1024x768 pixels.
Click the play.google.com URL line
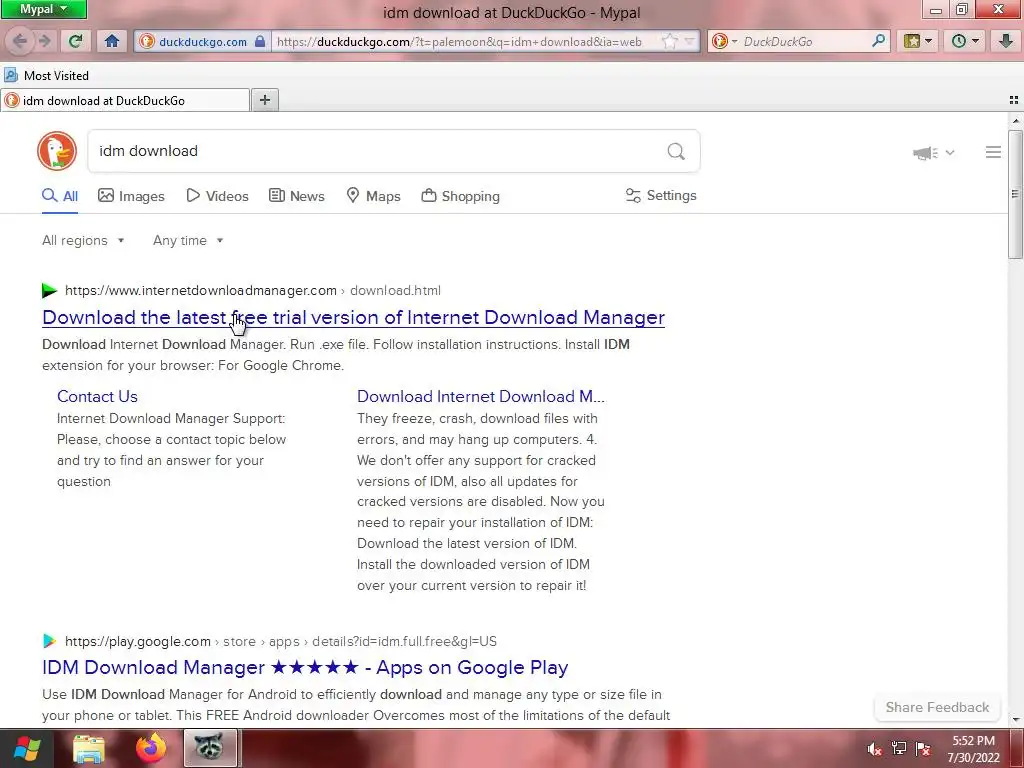(x=281, y=641)
